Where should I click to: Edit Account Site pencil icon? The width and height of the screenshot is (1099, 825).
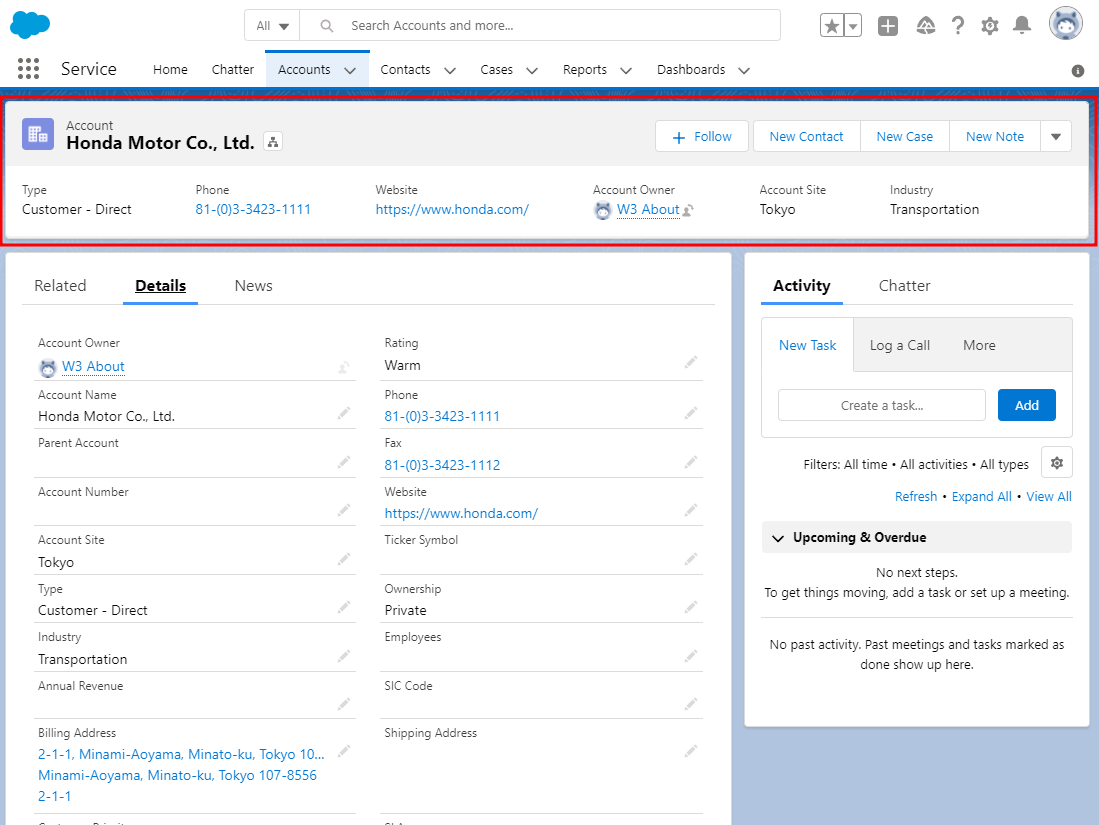(343, 559)
